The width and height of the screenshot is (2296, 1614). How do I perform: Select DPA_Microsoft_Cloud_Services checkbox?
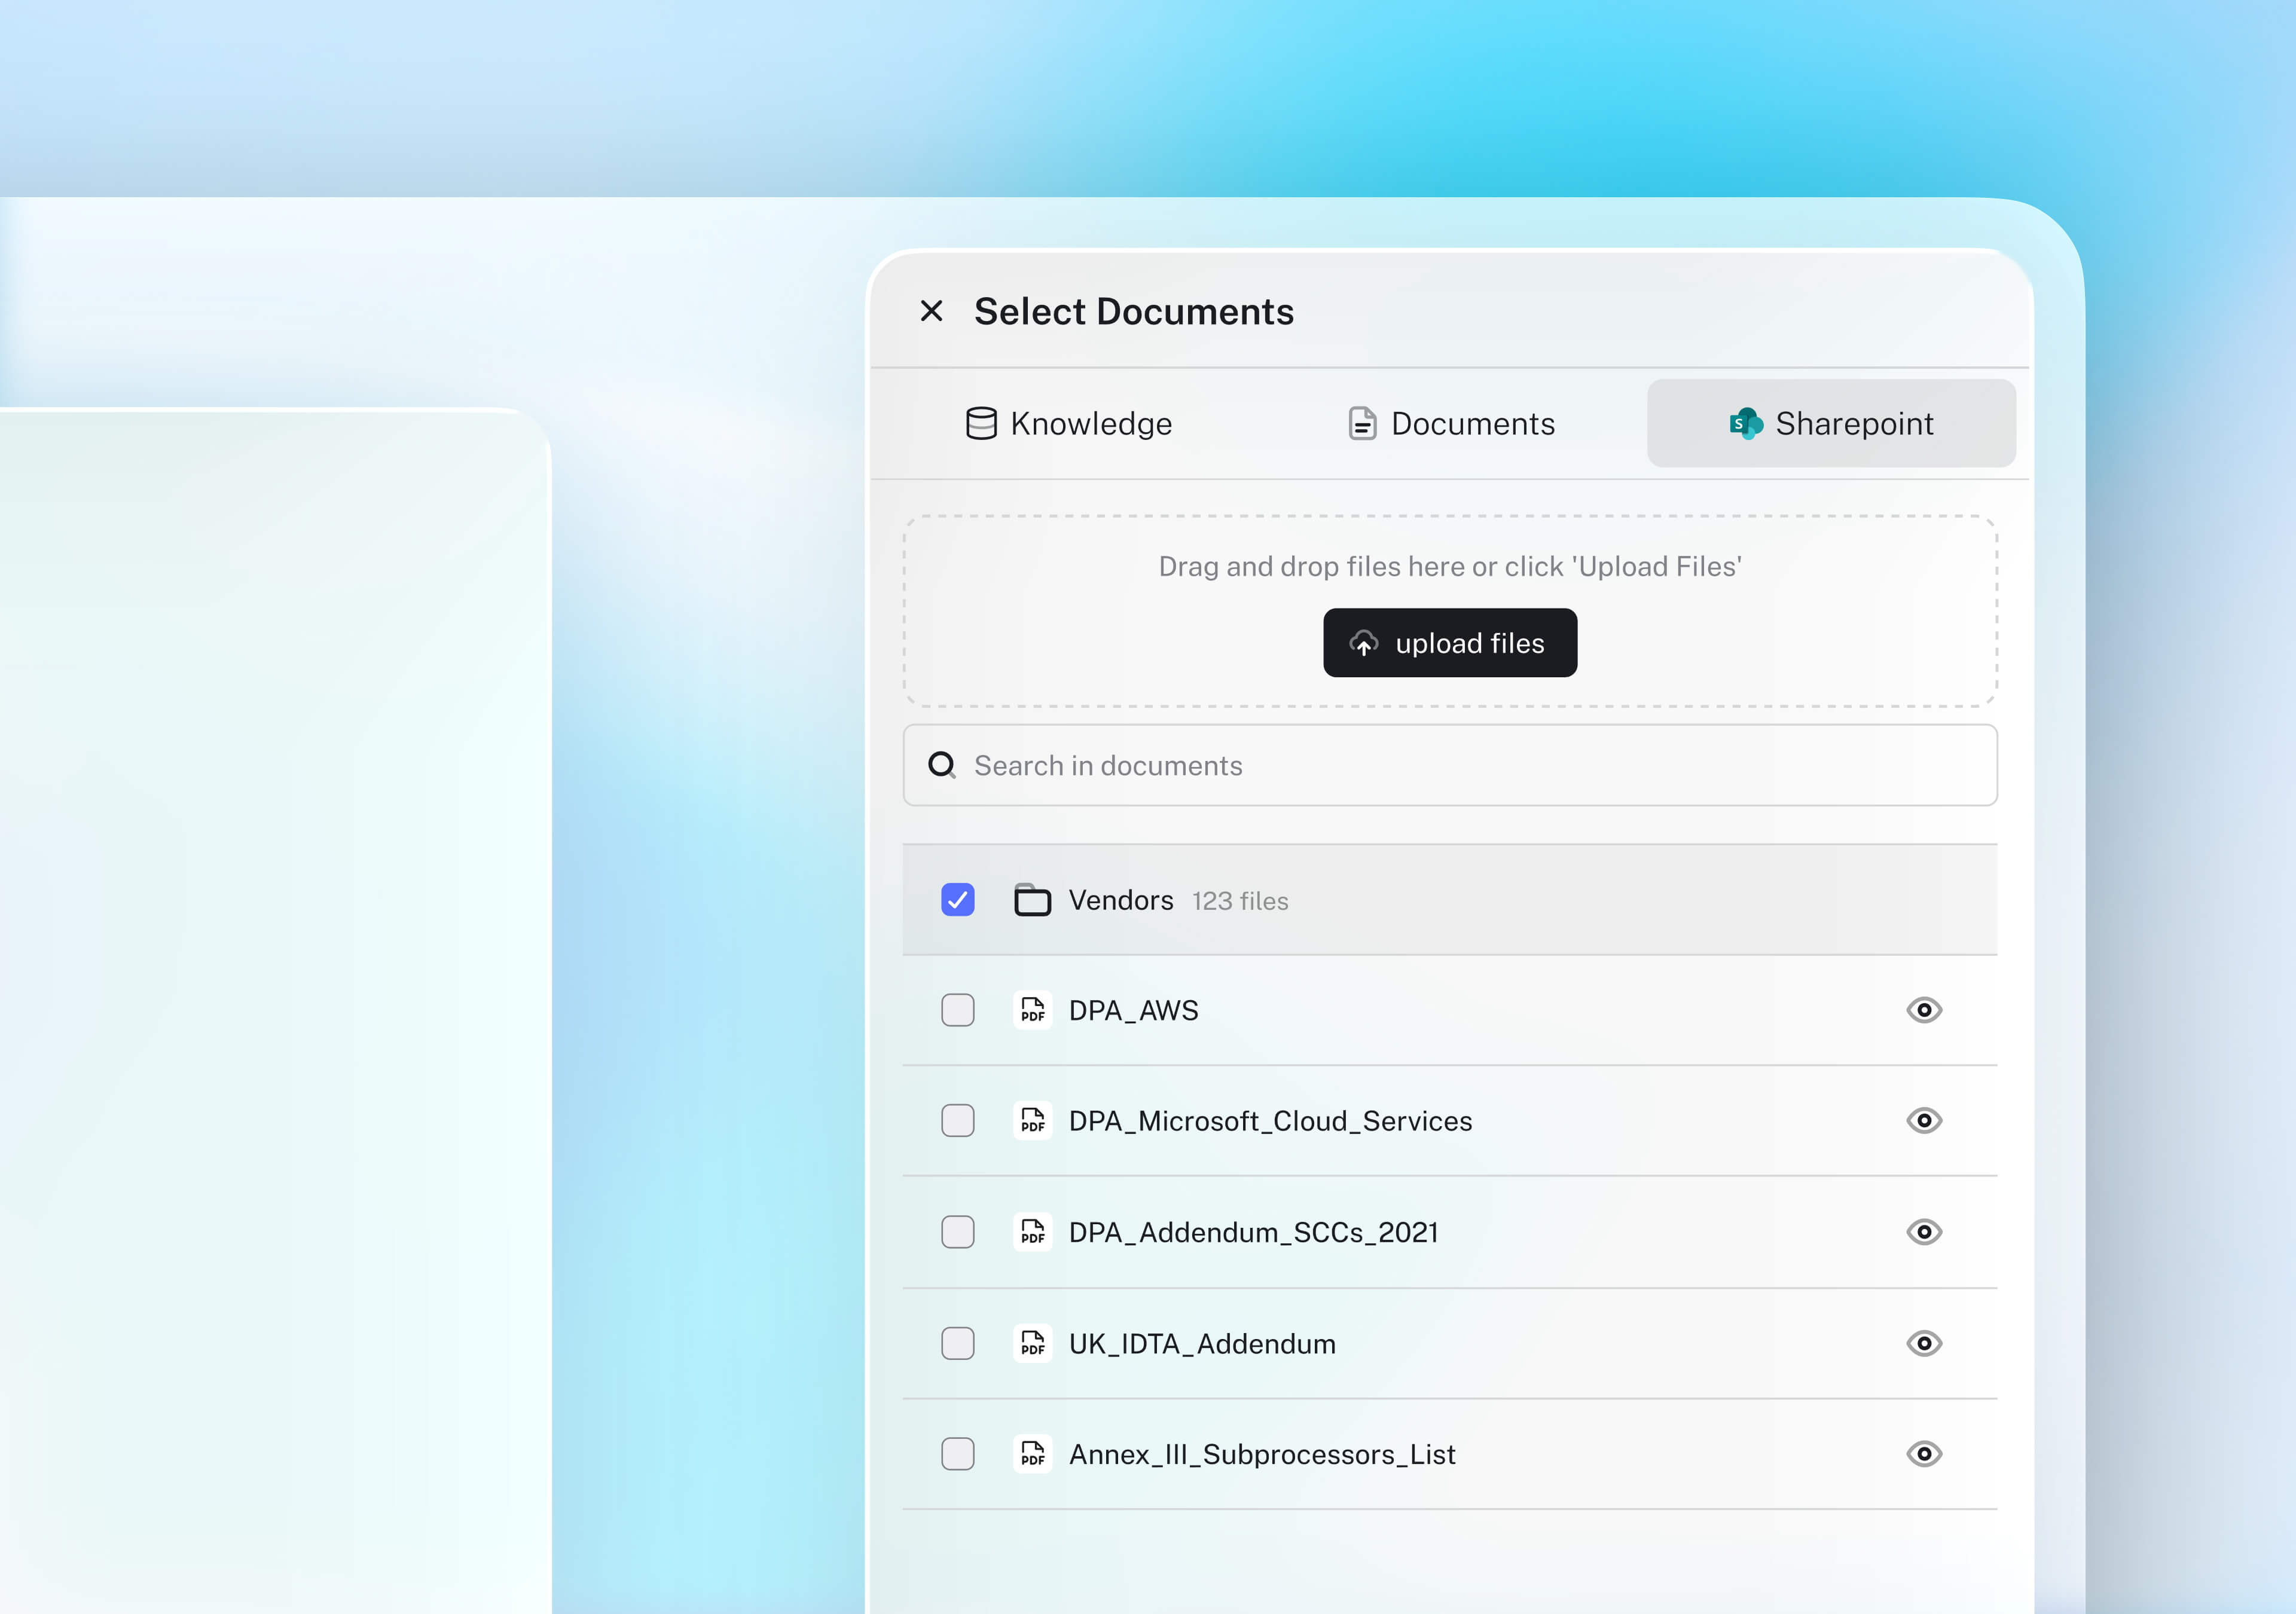(957, 1120)
